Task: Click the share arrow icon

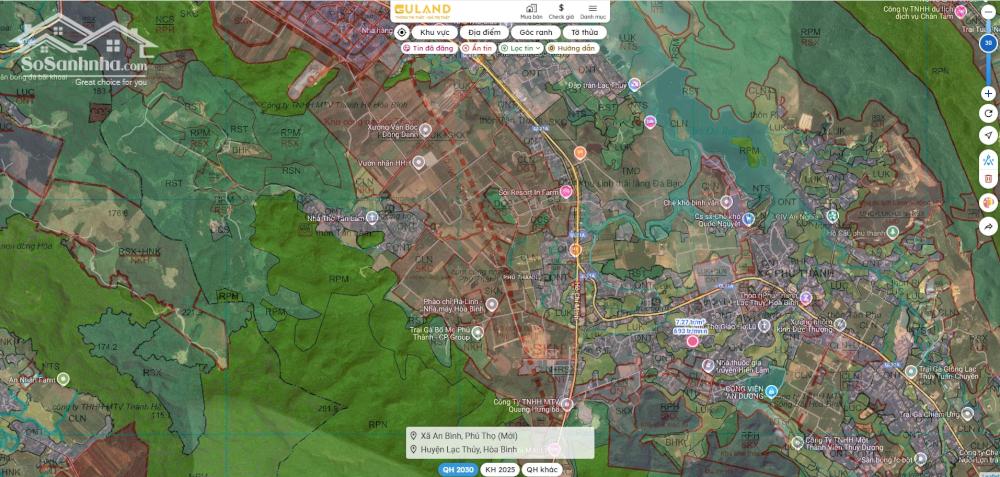Action: (x=988, y=227)
